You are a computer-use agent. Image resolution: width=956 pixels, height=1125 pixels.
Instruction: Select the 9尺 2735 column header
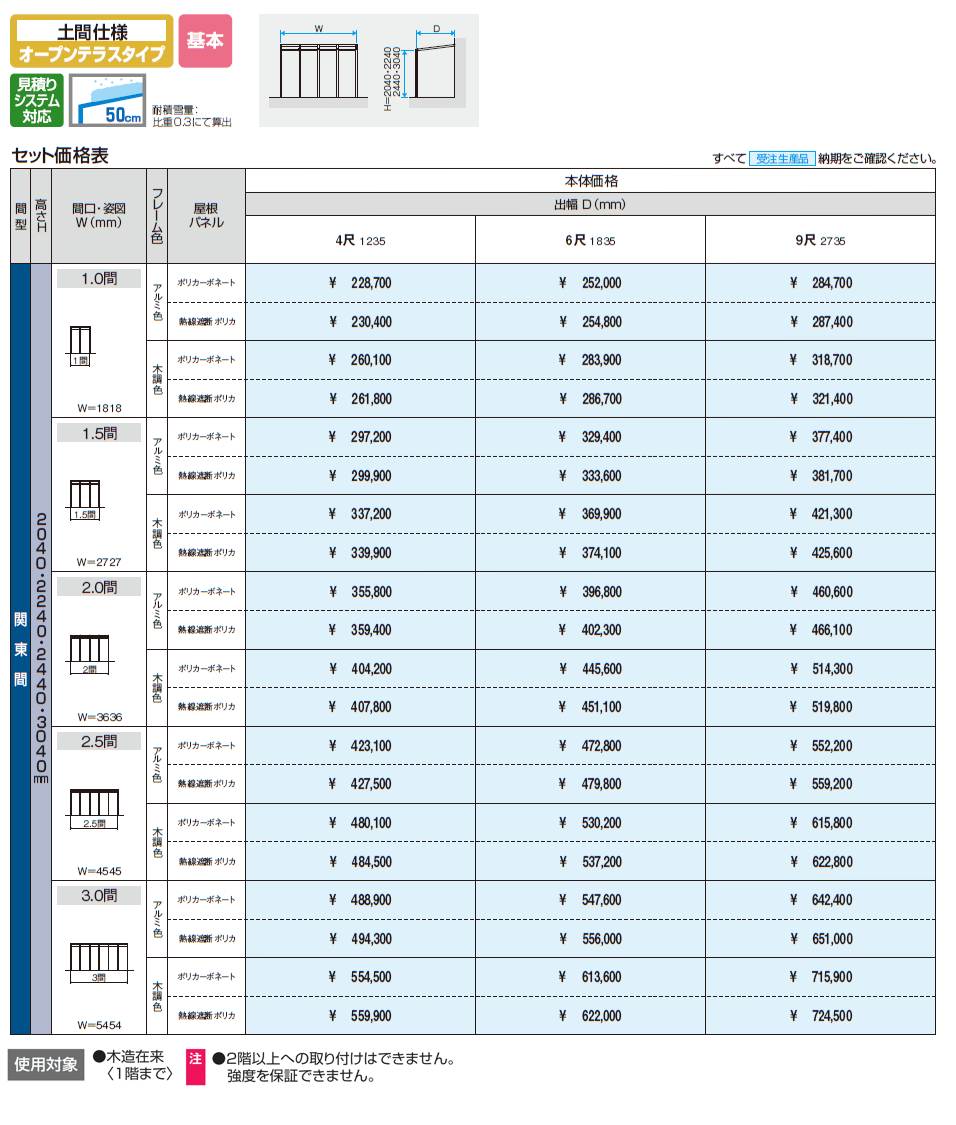pos(820,241)
